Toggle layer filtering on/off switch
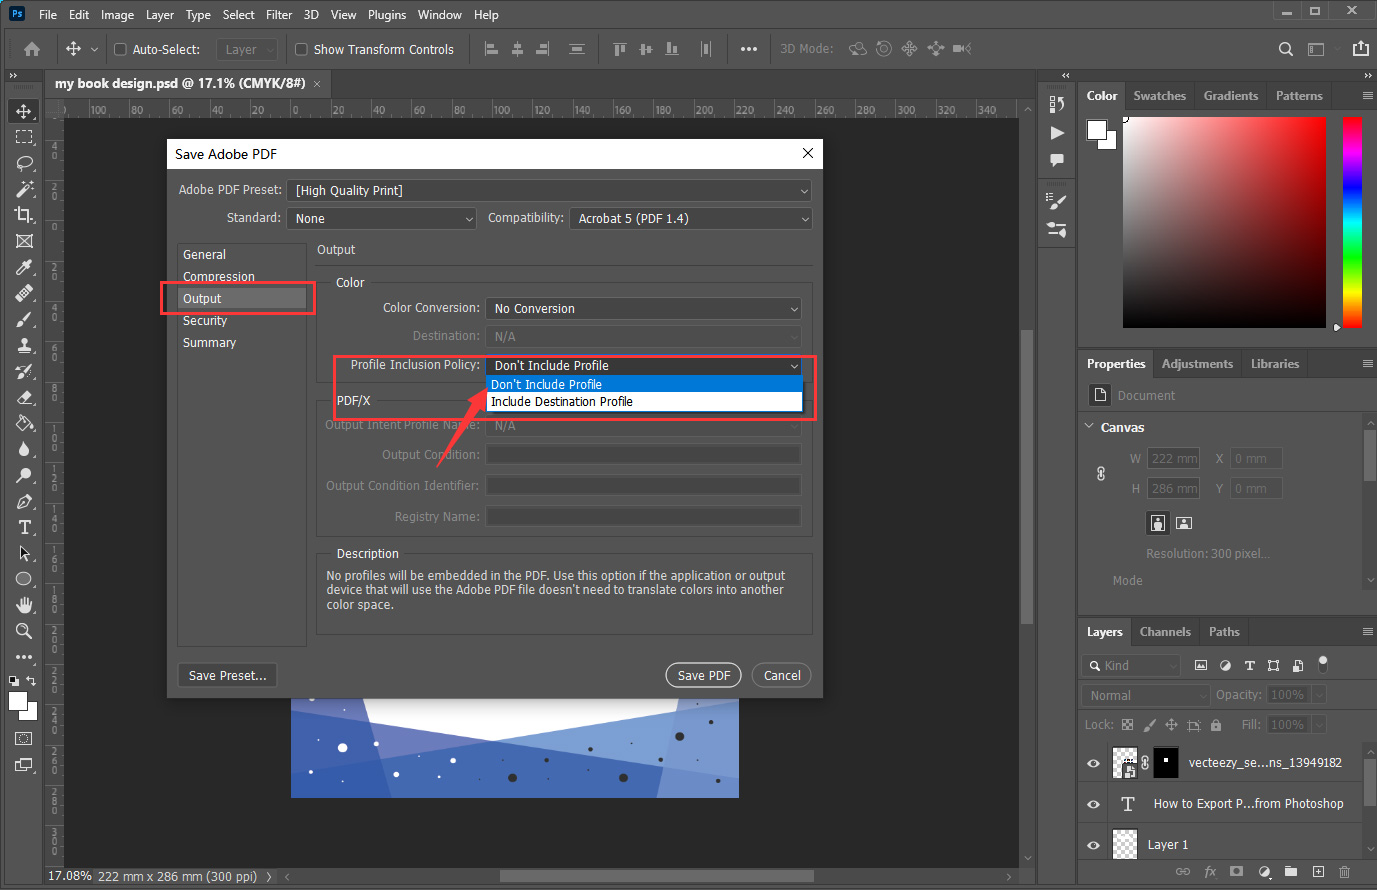 (x=1323, y=663)
